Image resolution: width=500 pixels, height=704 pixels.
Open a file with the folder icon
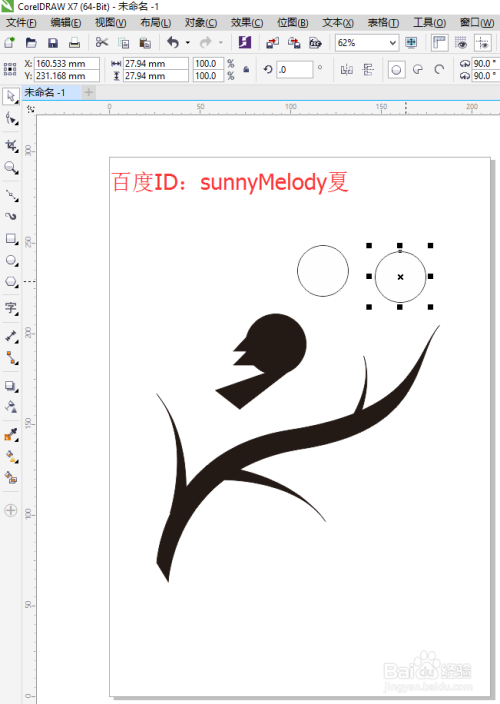click(31, 43)
